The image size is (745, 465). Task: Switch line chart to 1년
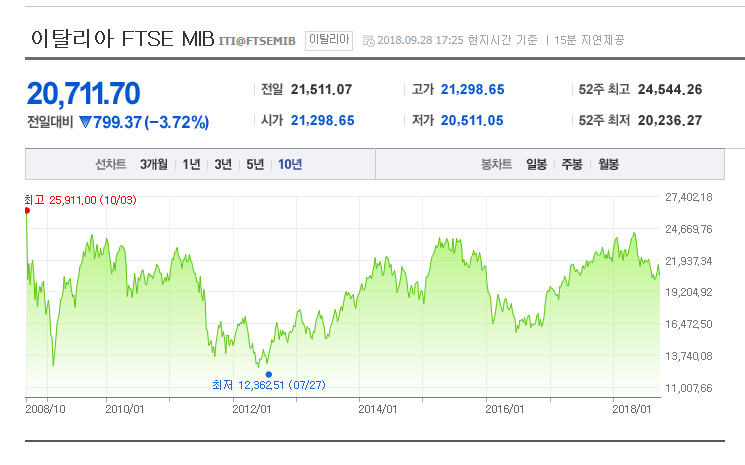(191, 164)
